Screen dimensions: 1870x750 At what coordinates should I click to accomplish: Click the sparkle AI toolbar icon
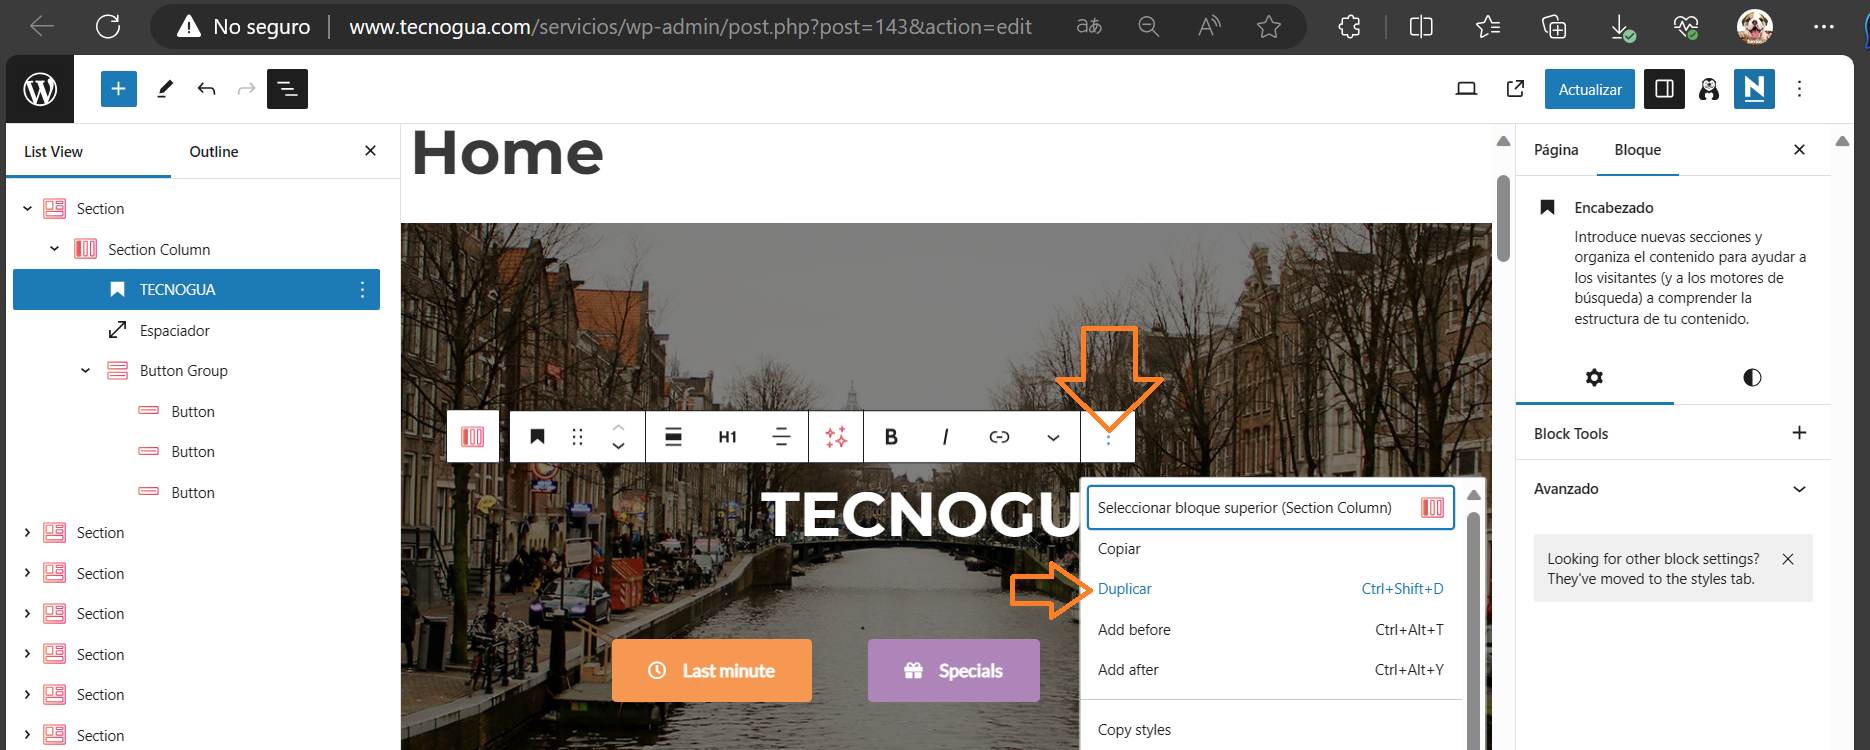[836, 437]
